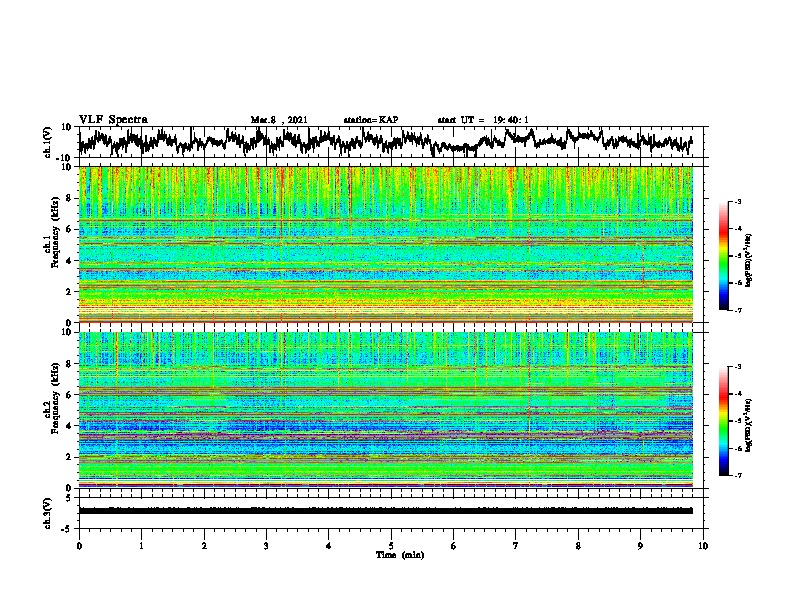The height and width of the screenshot is (612, 792).
Task: Click time axis tick label "0"
Action: 79,546
